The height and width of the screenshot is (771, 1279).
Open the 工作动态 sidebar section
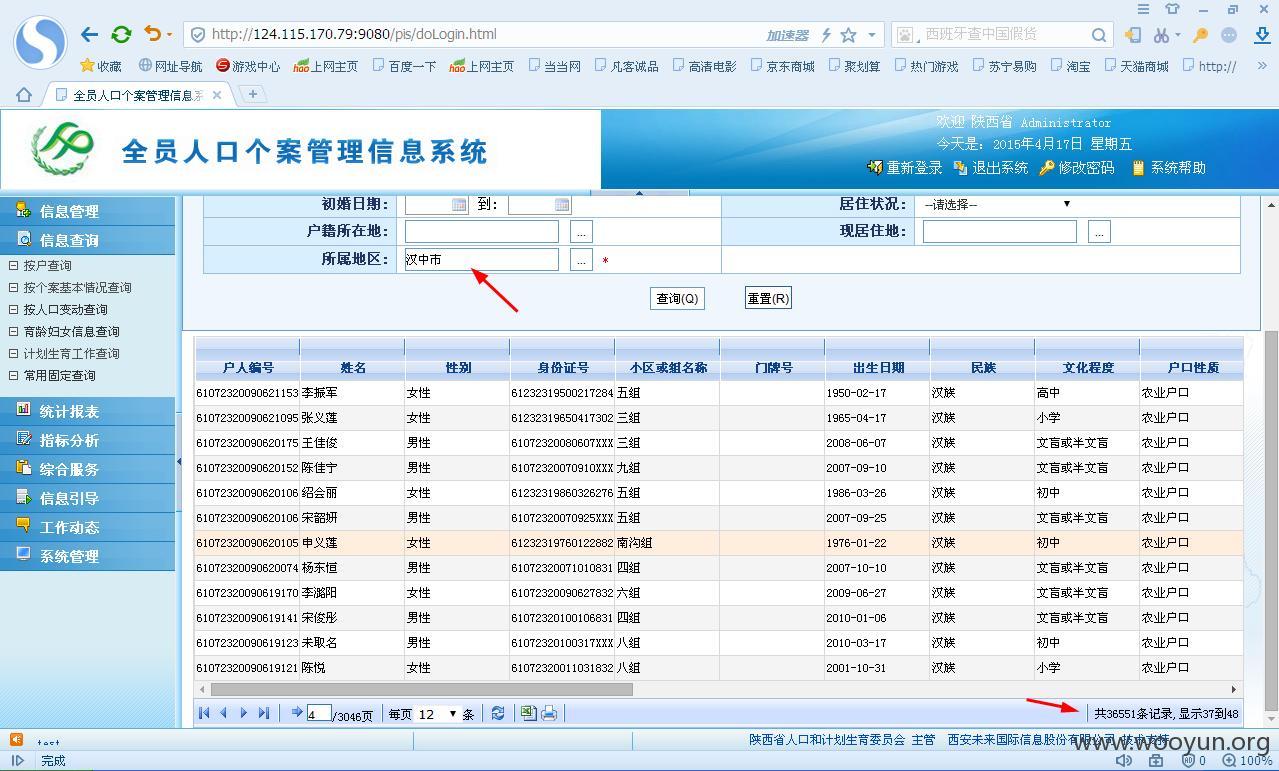(x=87, y=527)
